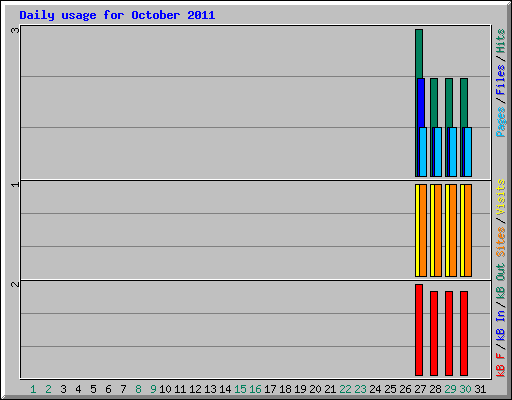Click the "Sites" legend label
This screenshot has width=512, height=400.
[501, 242]
